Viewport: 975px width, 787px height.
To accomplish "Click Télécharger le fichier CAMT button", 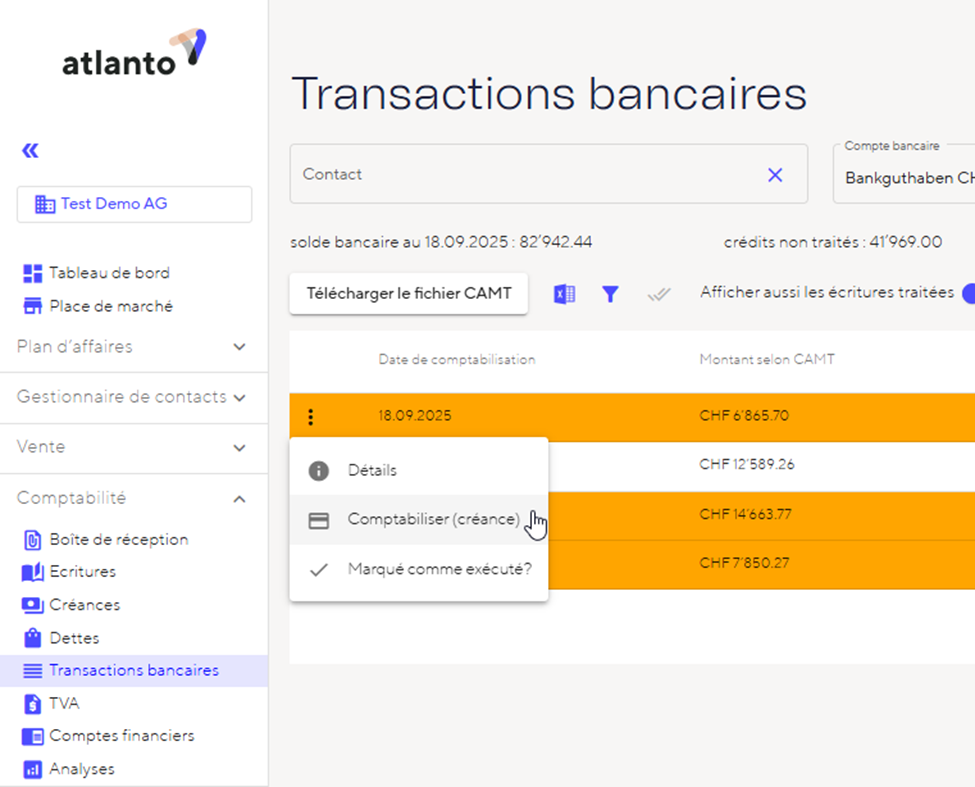I will click(409, 294).
